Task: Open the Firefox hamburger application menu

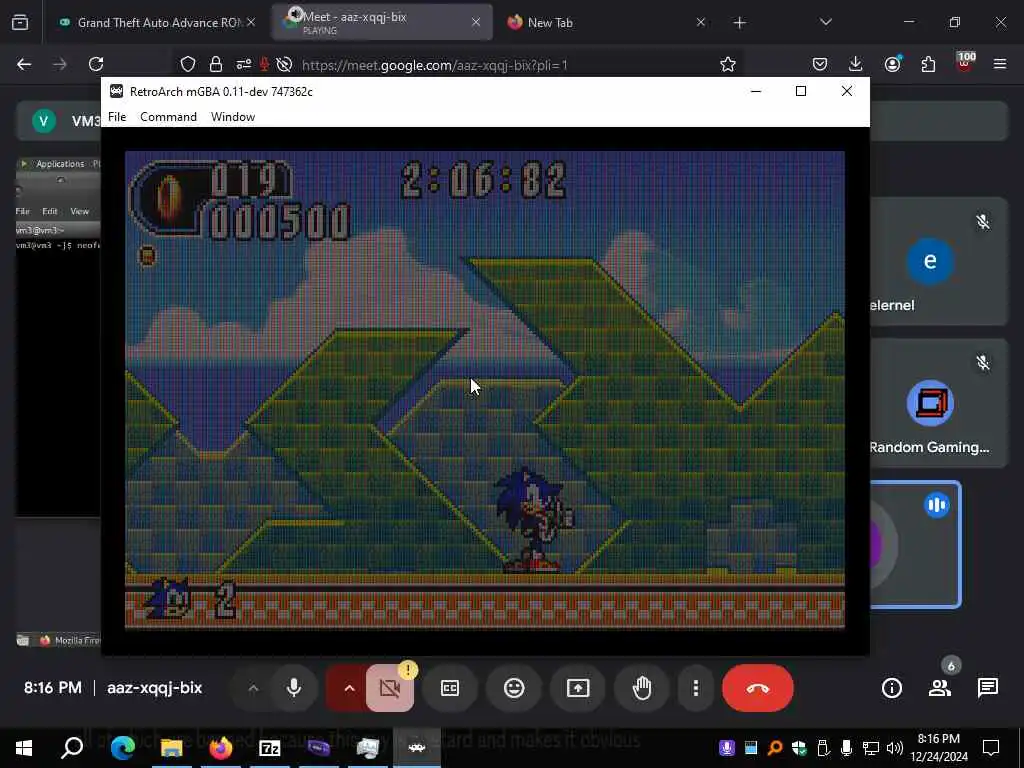Action: coord(1000,64)
